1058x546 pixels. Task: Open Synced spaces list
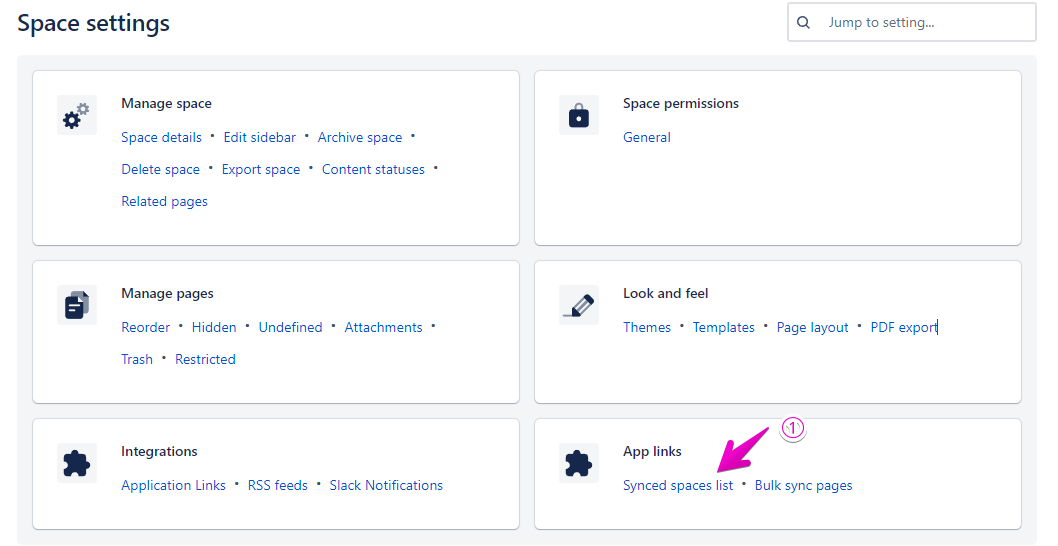pos(677,486)
